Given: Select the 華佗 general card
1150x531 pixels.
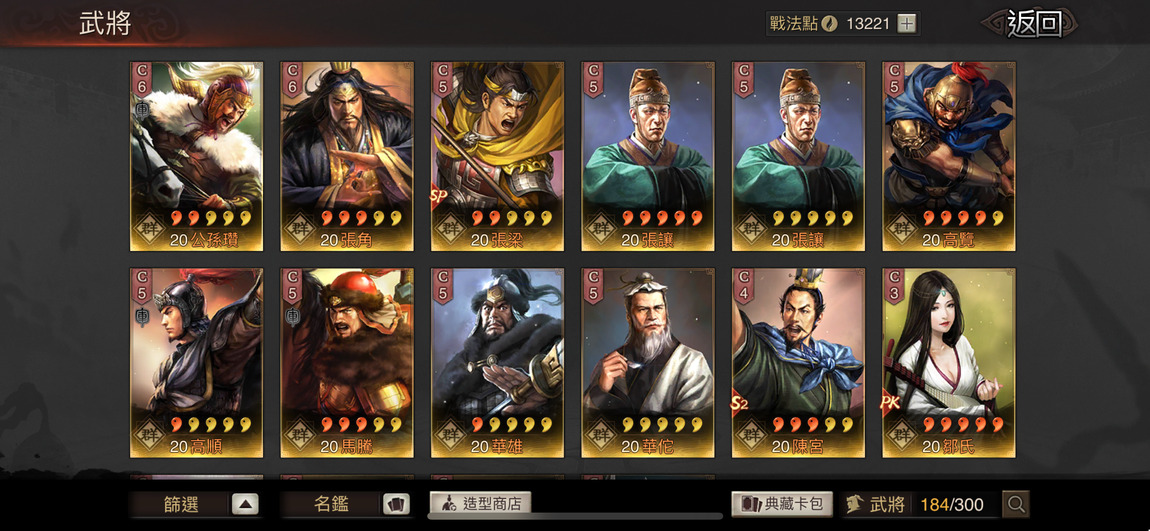Looking at the screenshot, I should [648, 362].
